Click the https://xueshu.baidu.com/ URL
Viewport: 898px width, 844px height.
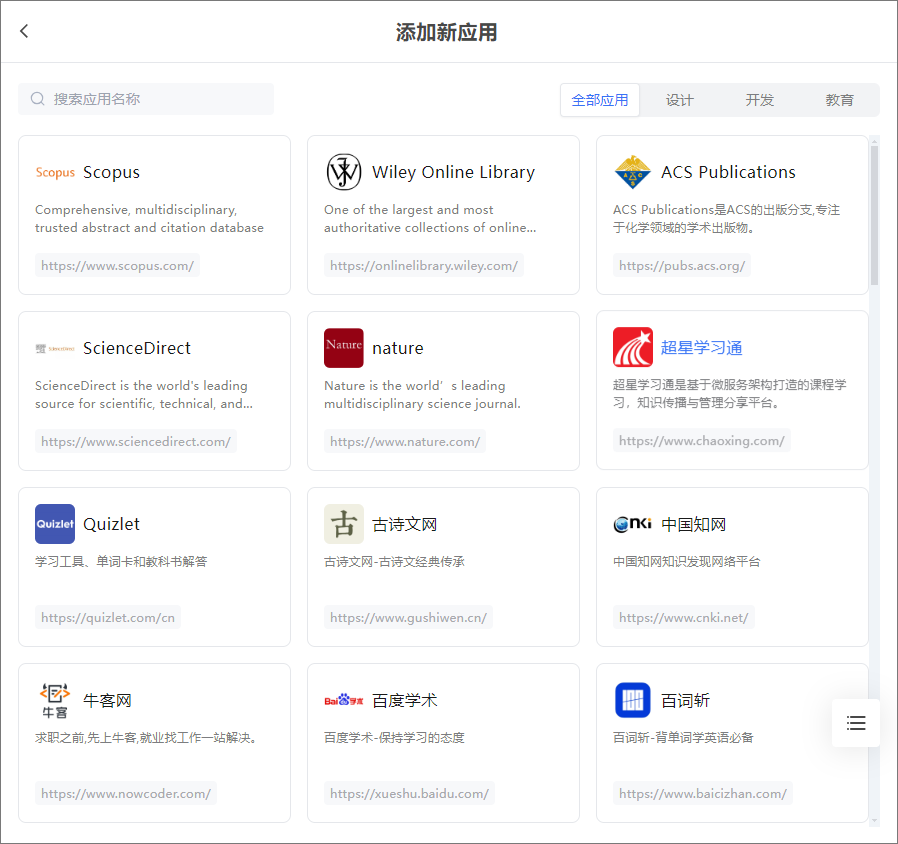(409, 794)
